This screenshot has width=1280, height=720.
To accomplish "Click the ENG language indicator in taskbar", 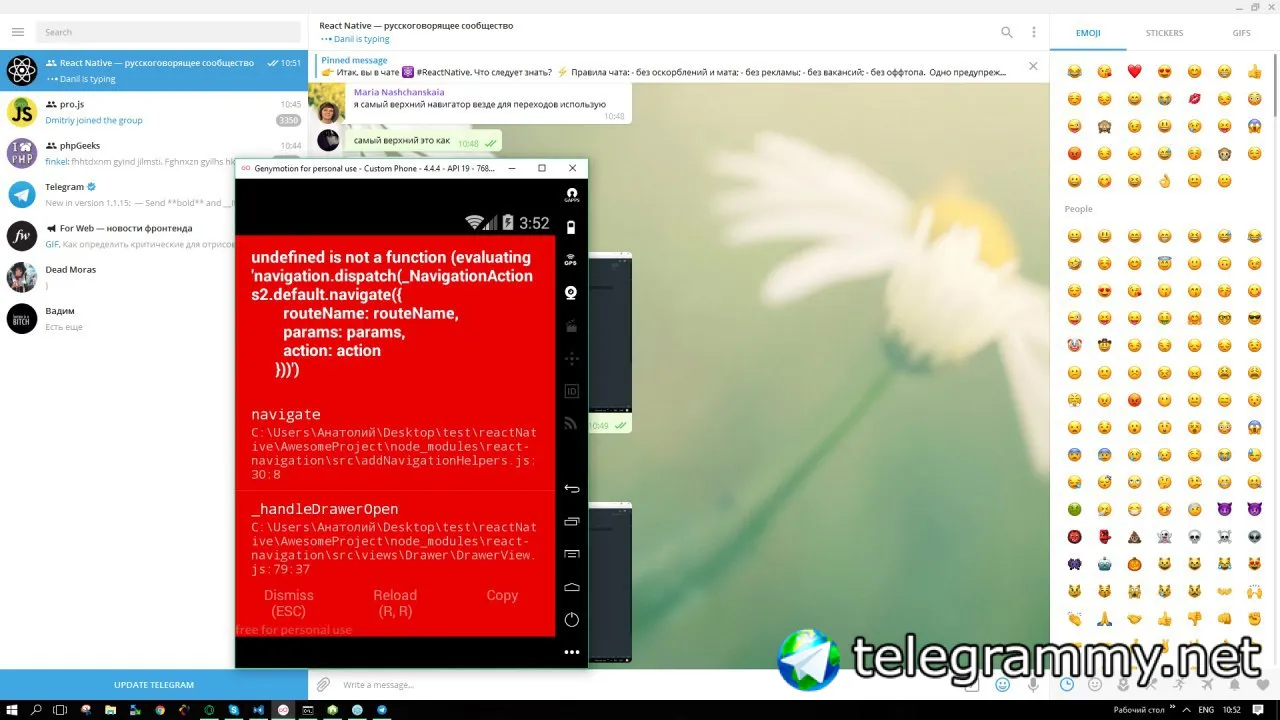I will tap(1207, 710).
